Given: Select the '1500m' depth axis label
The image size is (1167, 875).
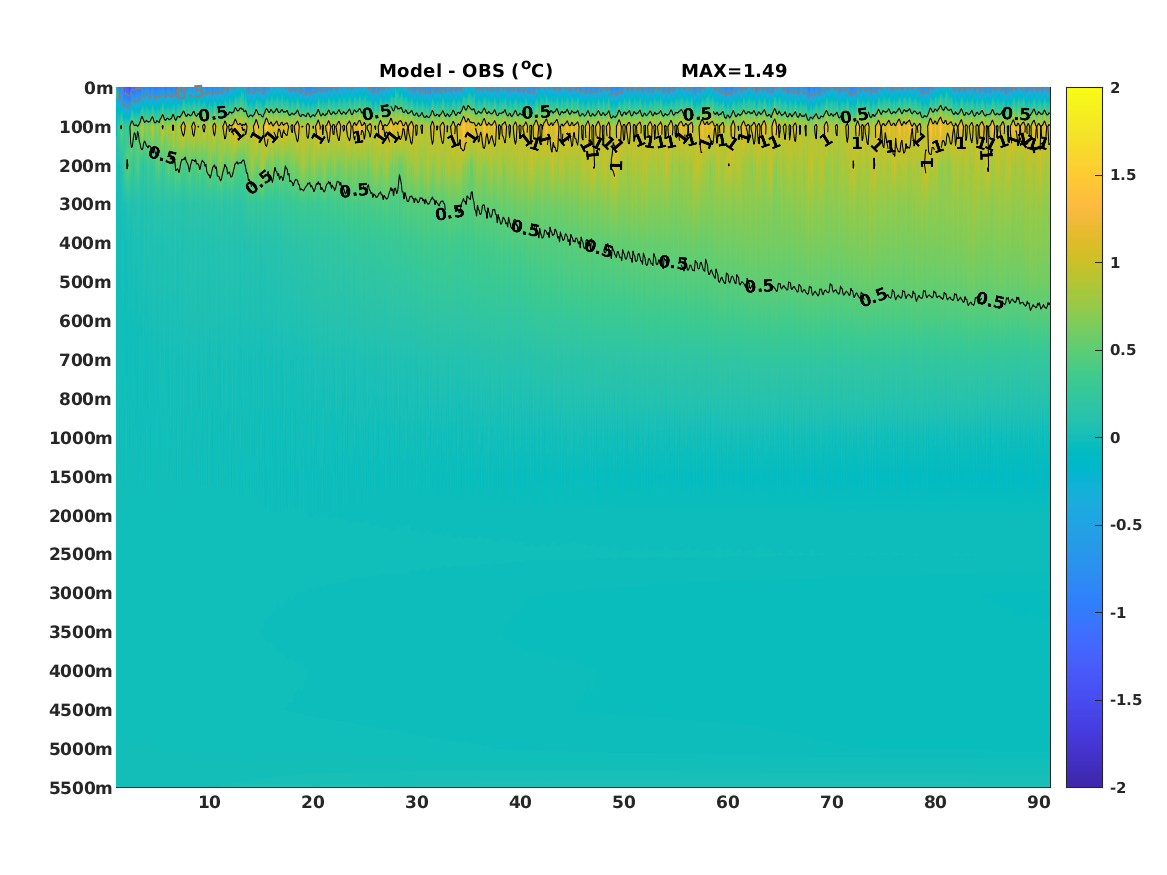Looking at the screenshot, I should coord(81,477).
